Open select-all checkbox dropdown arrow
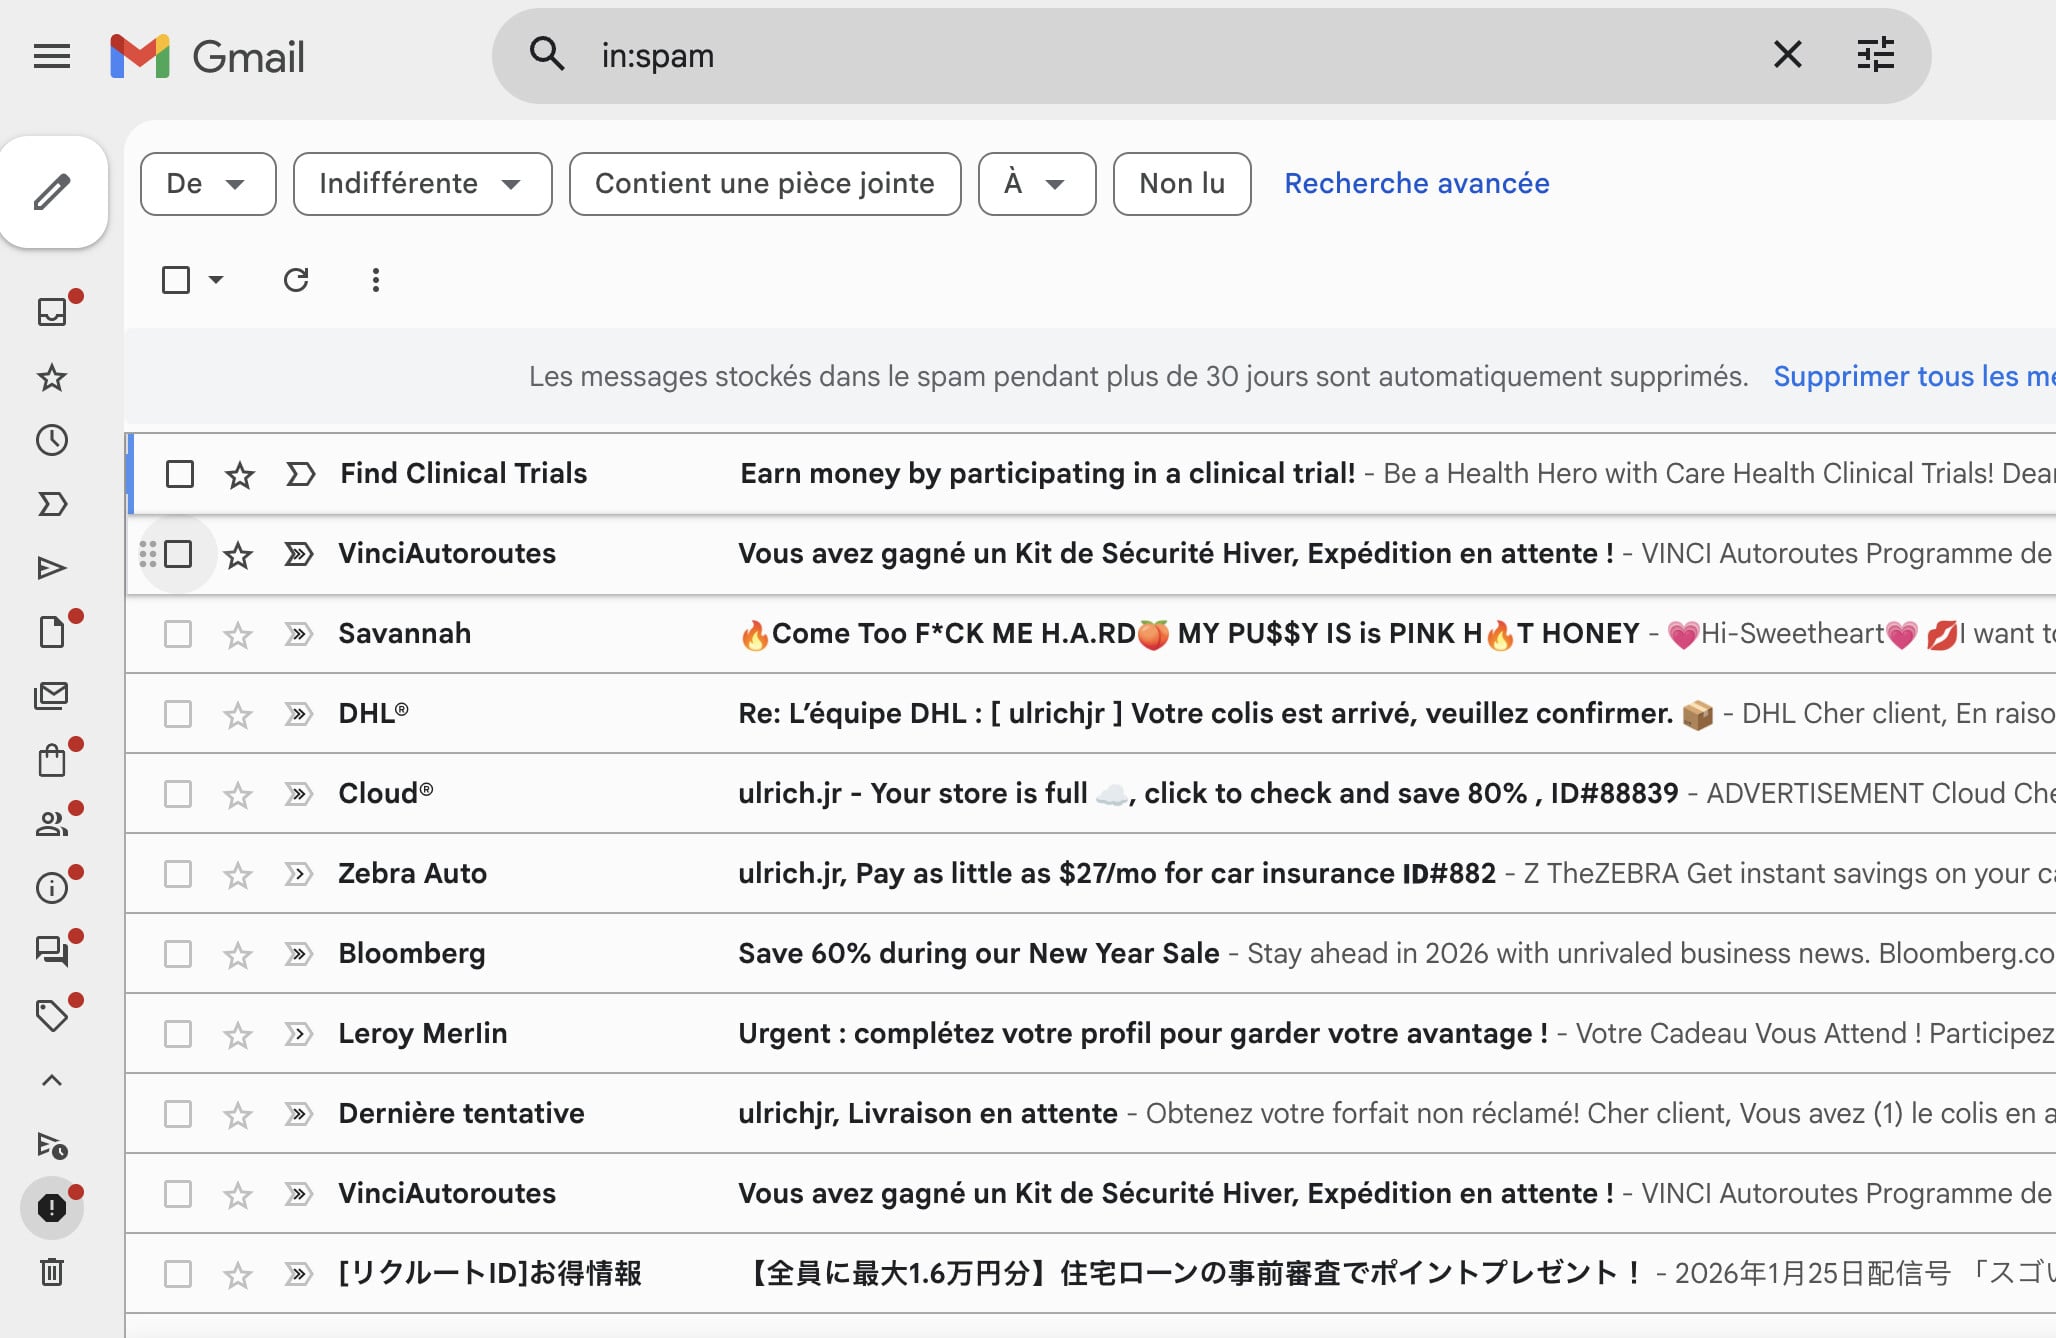The width and height of the screenshot is (2056, 1338). [x=216, y=280]
